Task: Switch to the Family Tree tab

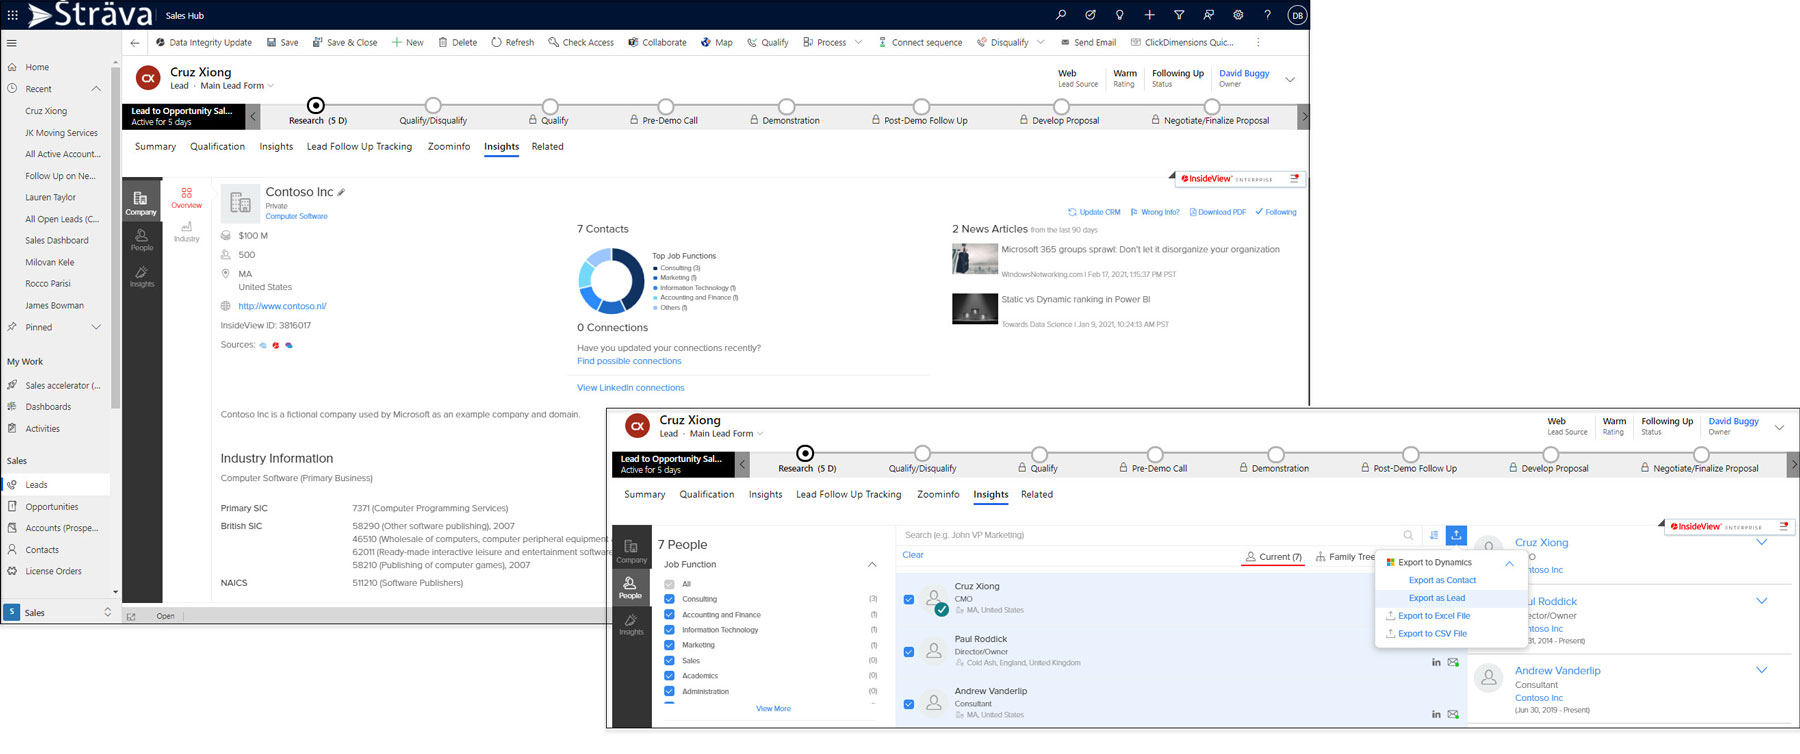Action: click(x=1345, y=557)
